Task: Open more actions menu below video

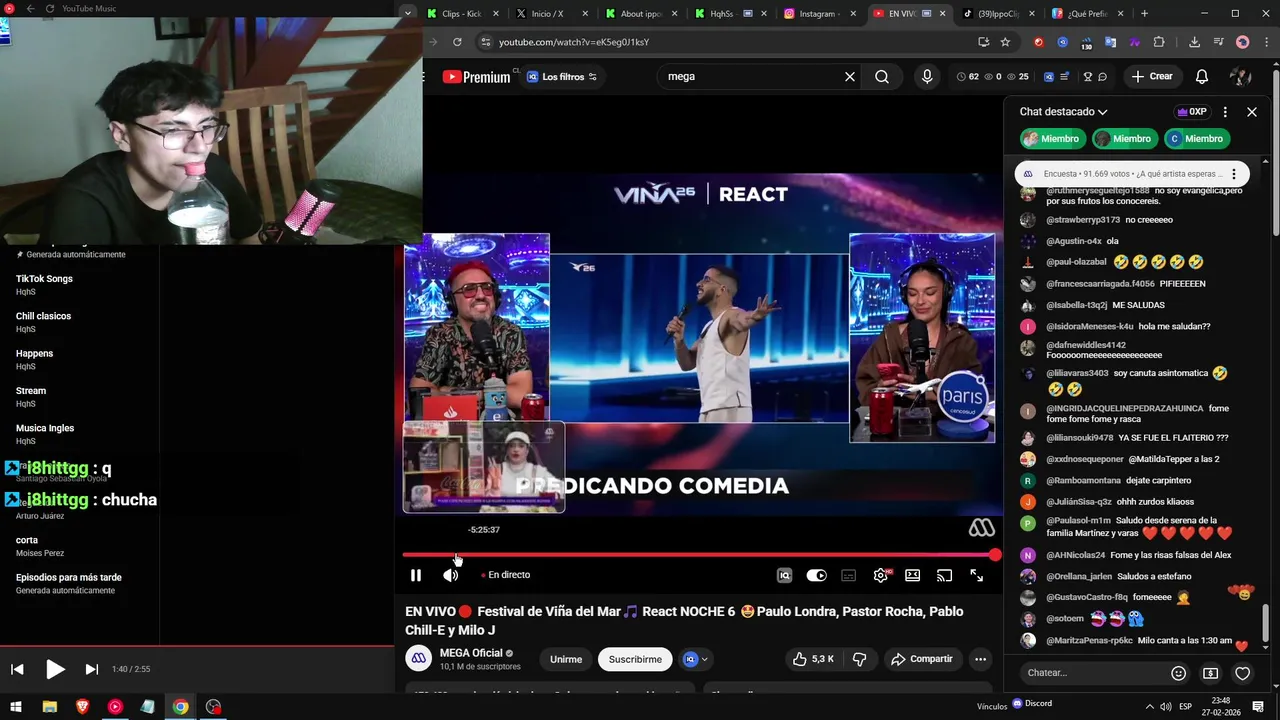Action: pos(981,659)
